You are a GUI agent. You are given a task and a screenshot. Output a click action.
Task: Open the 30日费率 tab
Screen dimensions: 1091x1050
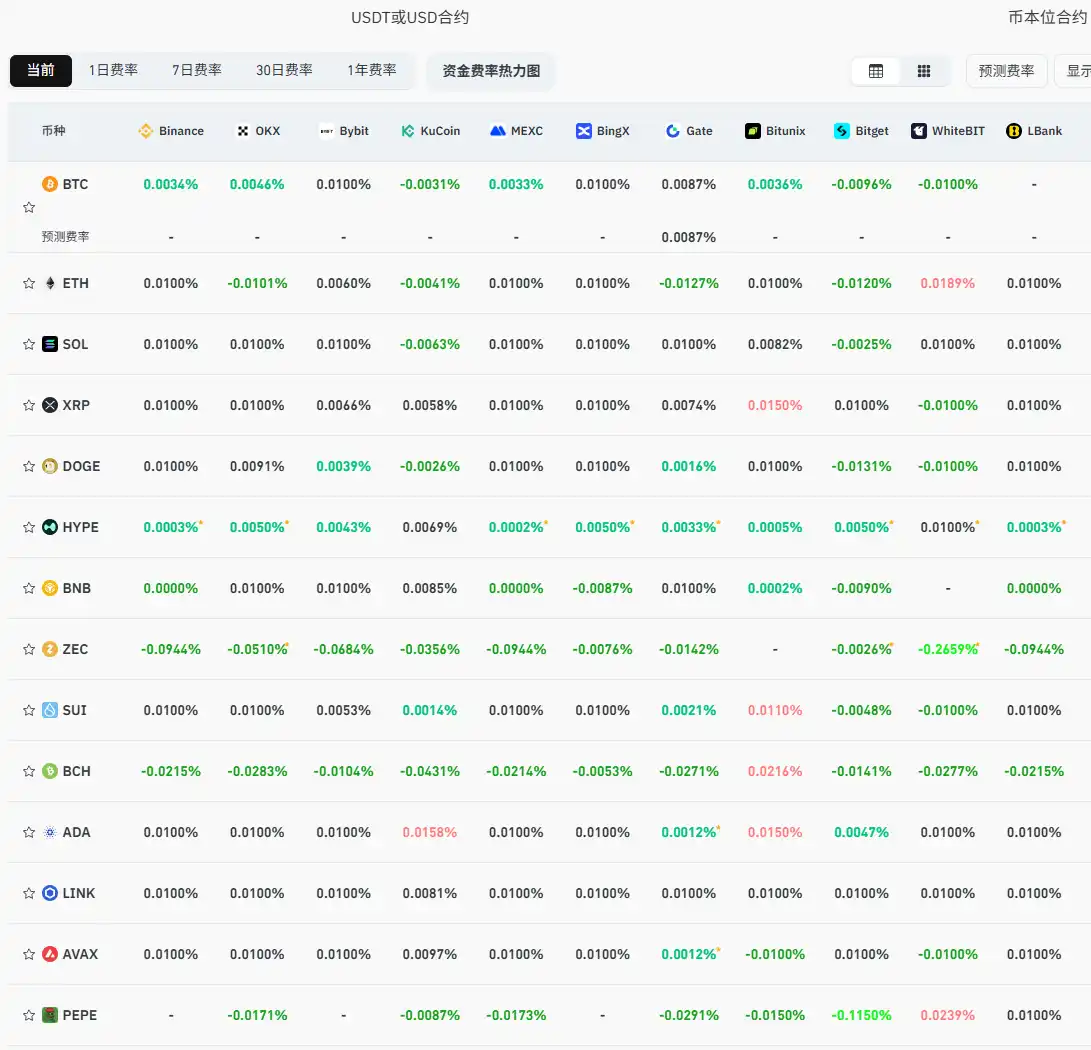(284, 70)
